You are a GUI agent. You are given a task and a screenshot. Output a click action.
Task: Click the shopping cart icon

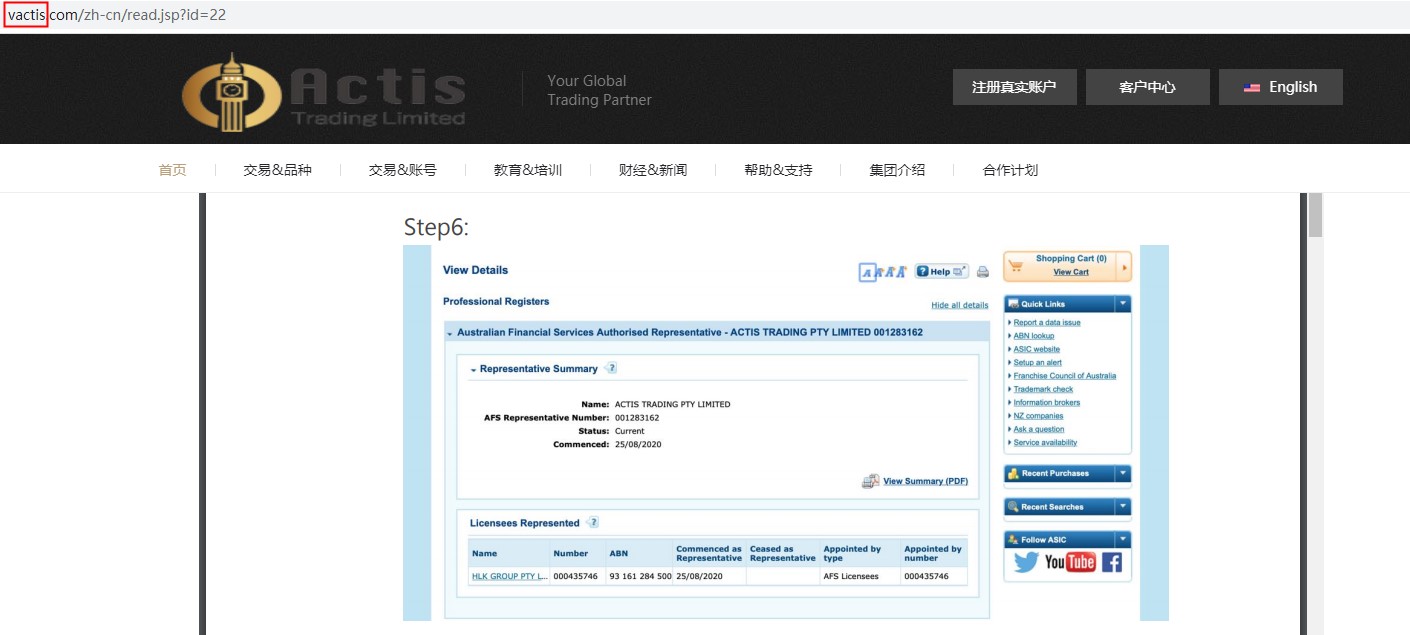1016,267
